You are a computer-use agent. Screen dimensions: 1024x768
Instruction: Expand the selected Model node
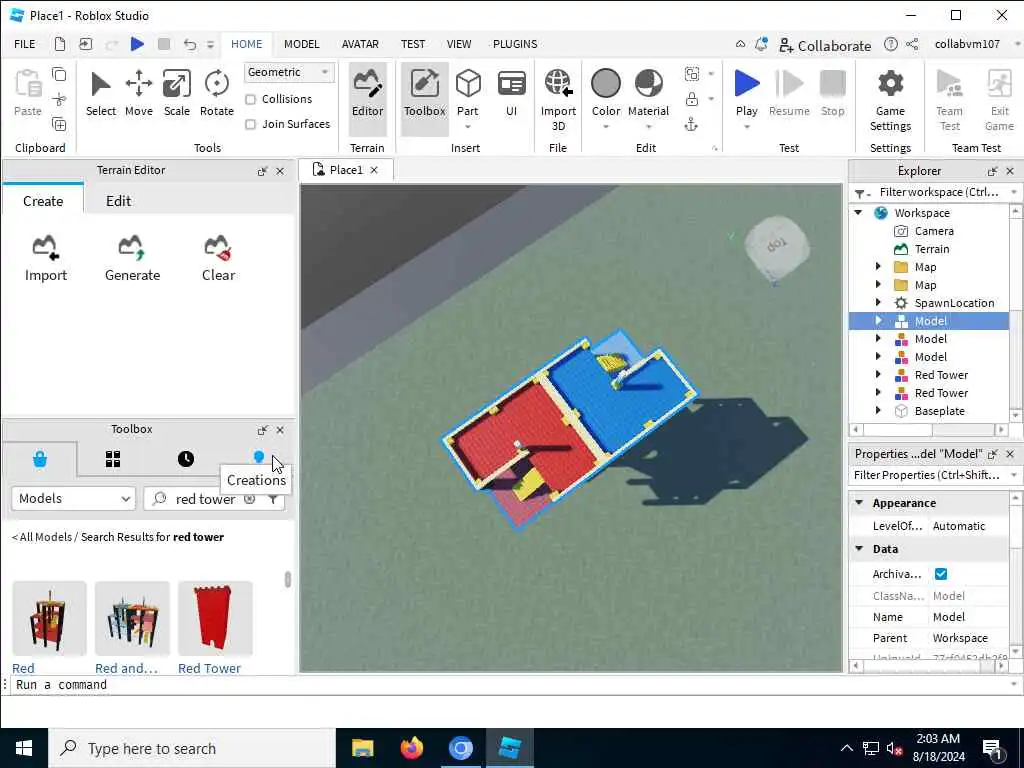[x=878, y=321]
